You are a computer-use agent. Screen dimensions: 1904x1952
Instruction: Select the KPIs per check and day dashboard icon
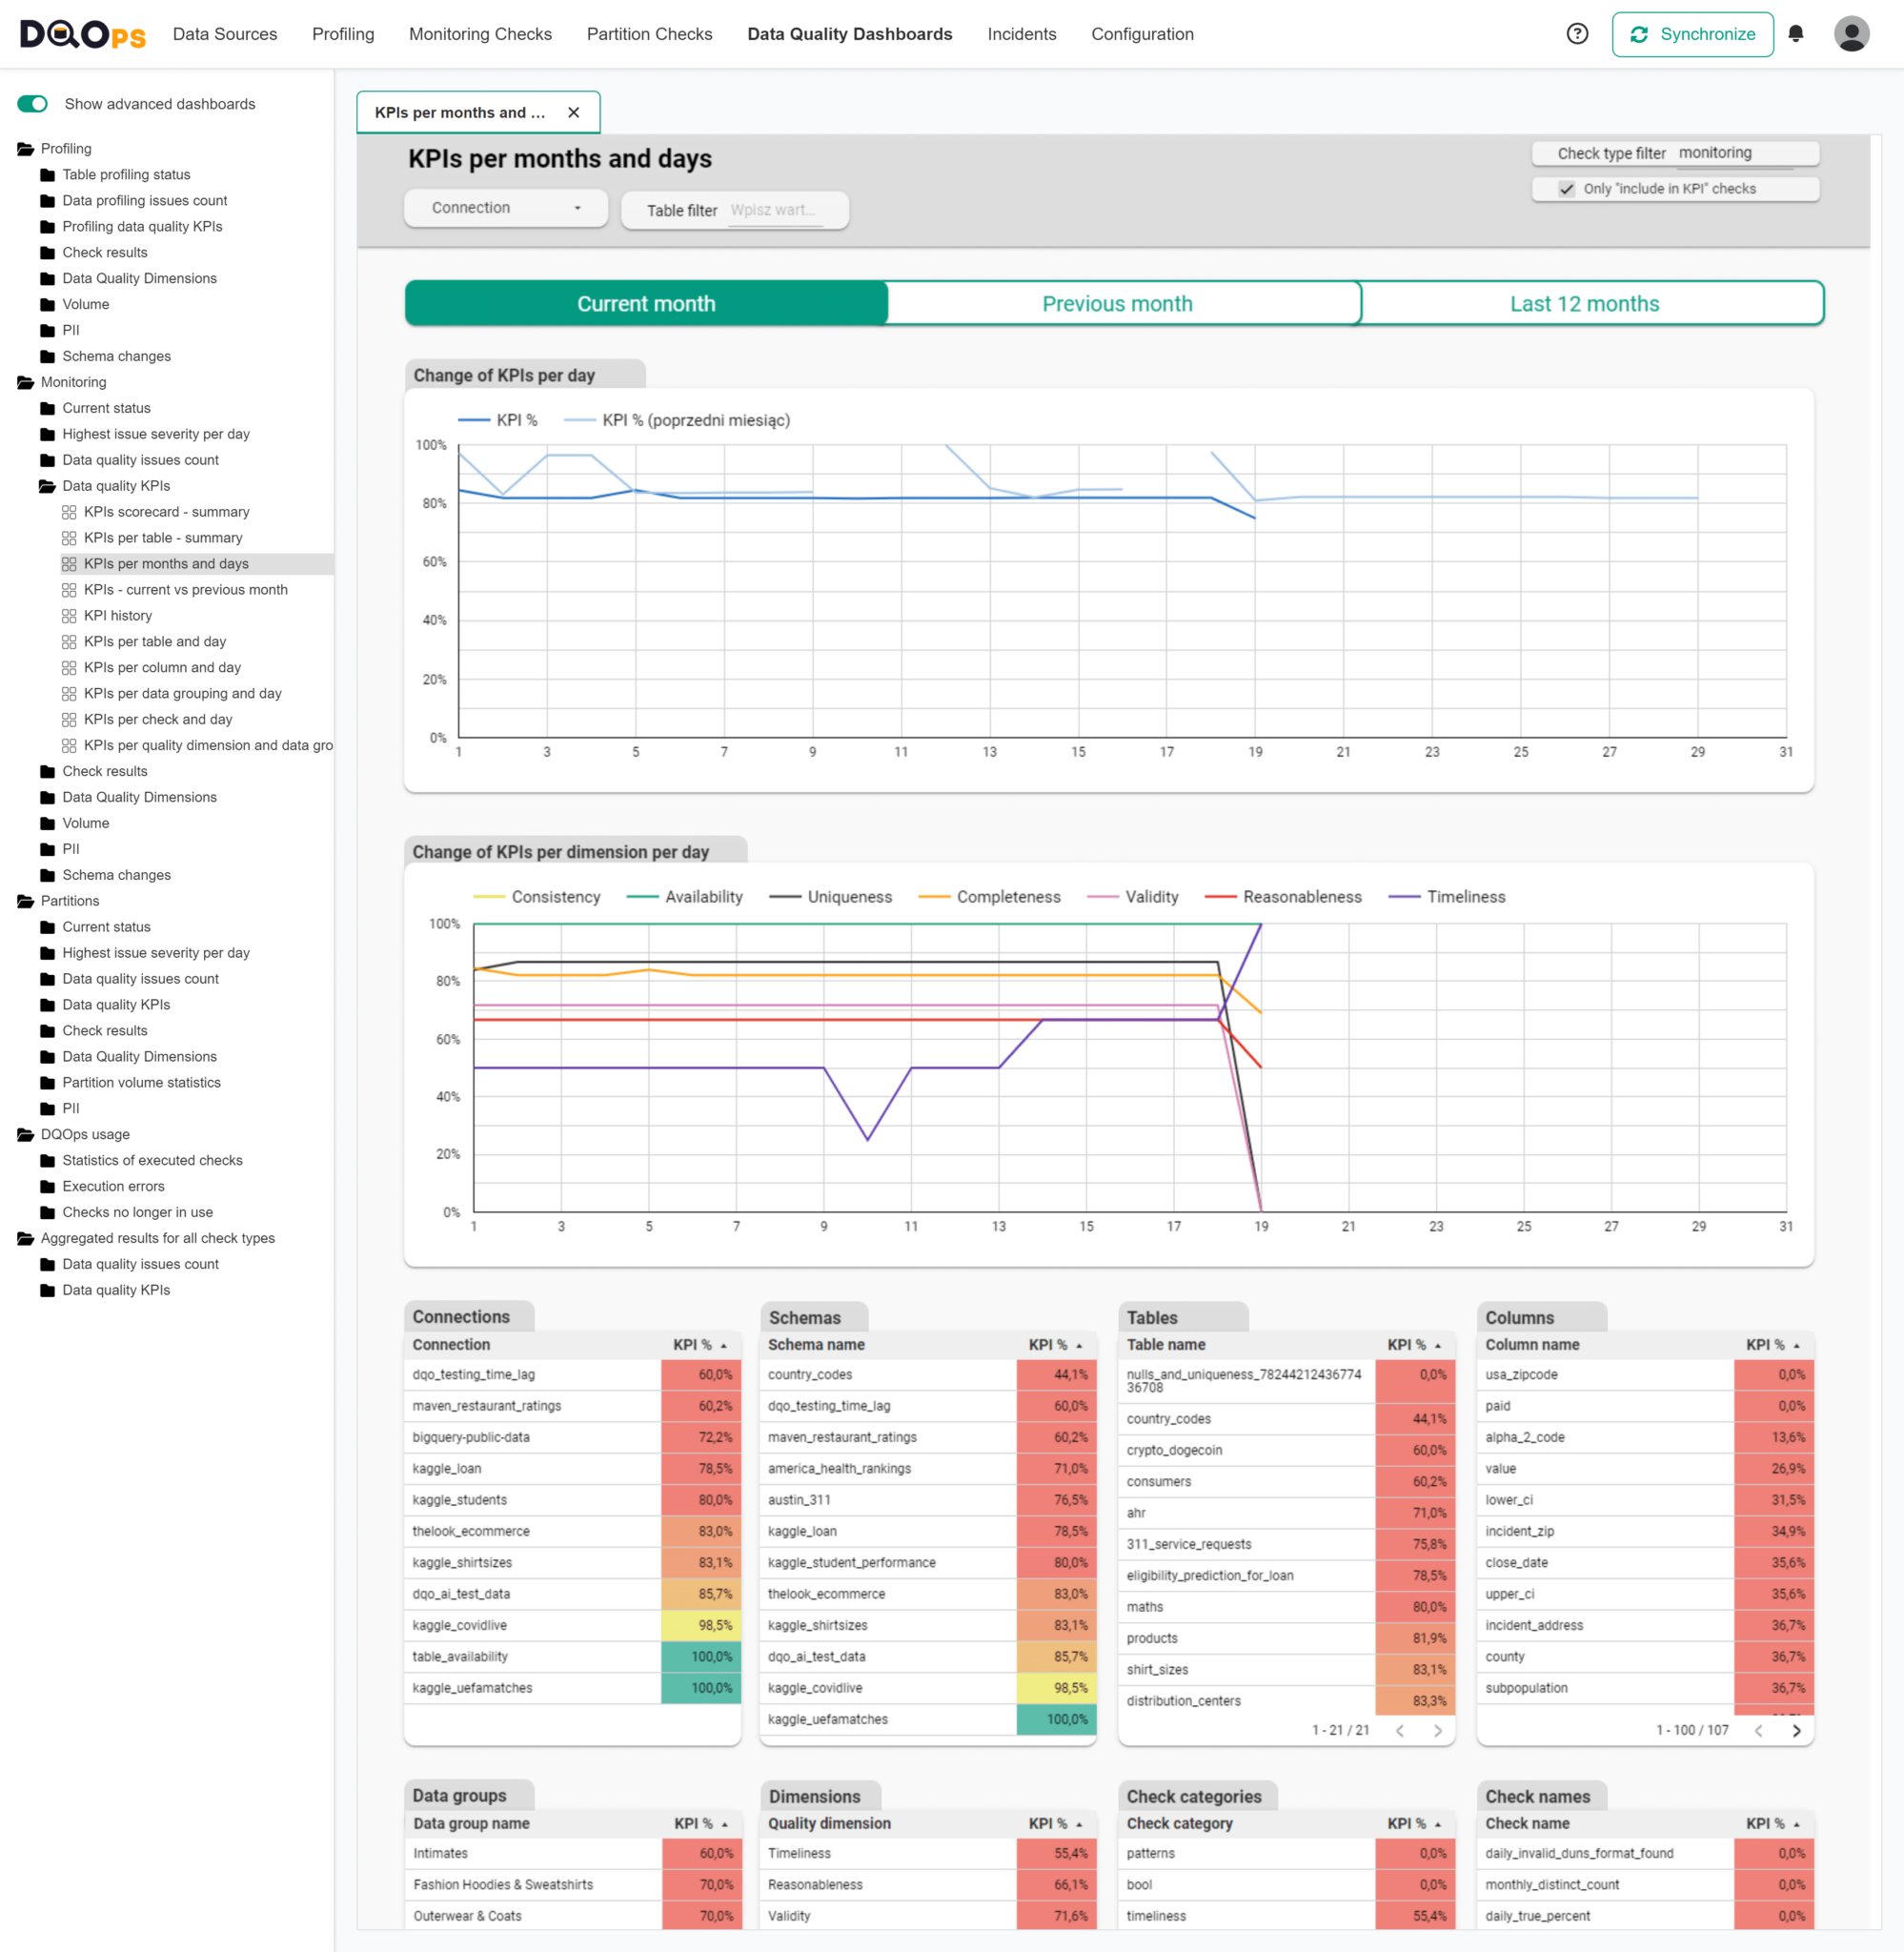[70, 719]
